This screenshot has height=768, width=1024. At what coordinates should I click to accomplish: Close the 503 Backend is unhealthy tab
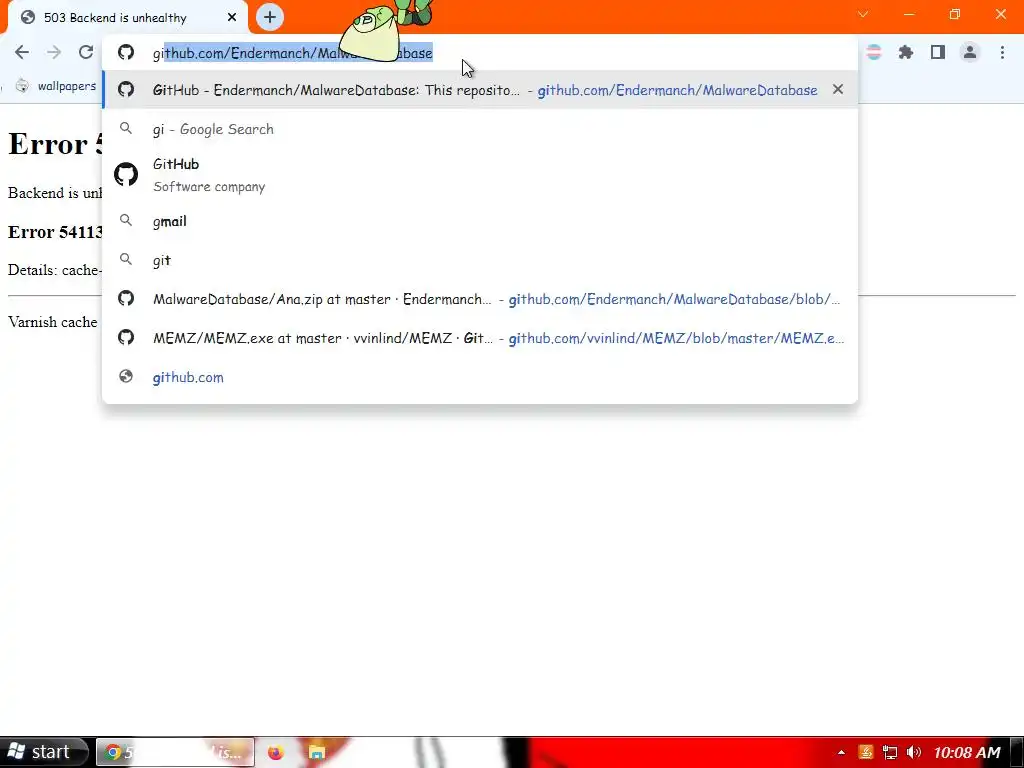[x=232, y=18]
